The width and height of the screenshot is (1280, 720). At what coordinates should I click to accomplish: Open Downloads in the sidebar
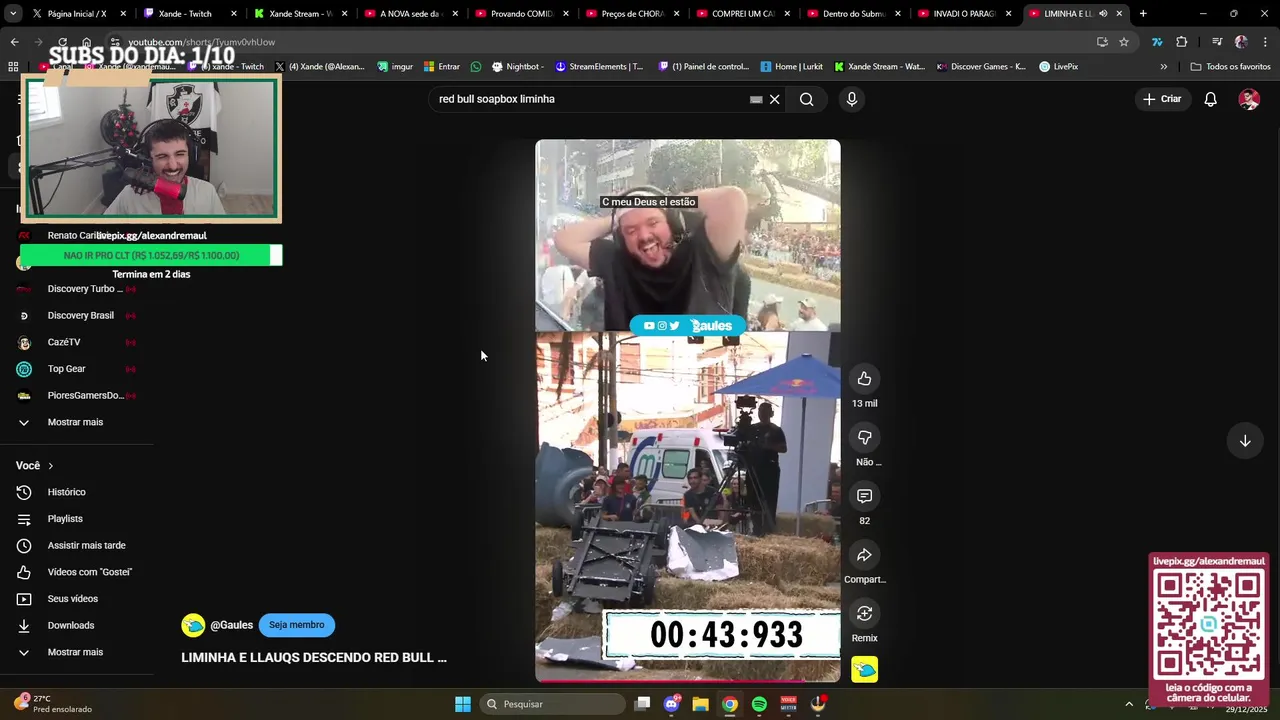click(x=70, y=626)
